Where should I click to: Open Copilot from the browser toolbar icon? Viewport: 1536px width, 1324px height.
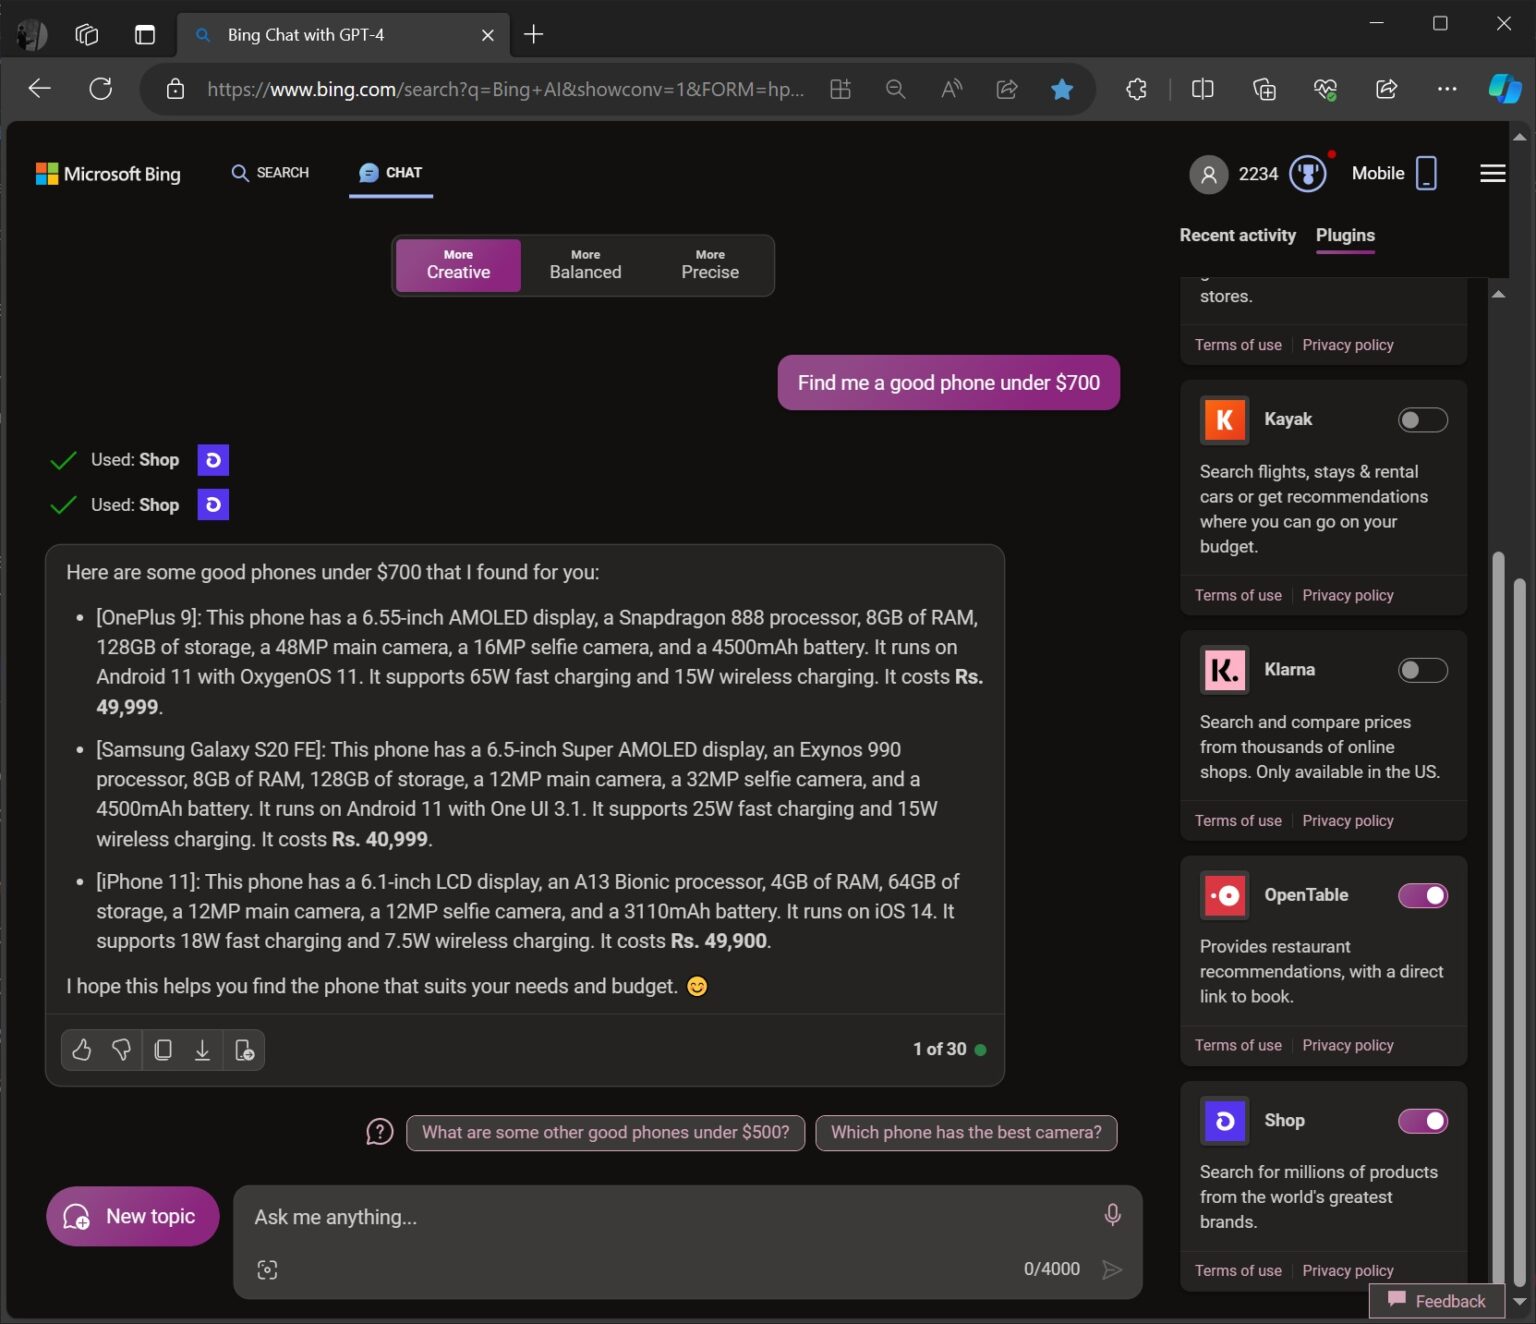click(1503, 89)
